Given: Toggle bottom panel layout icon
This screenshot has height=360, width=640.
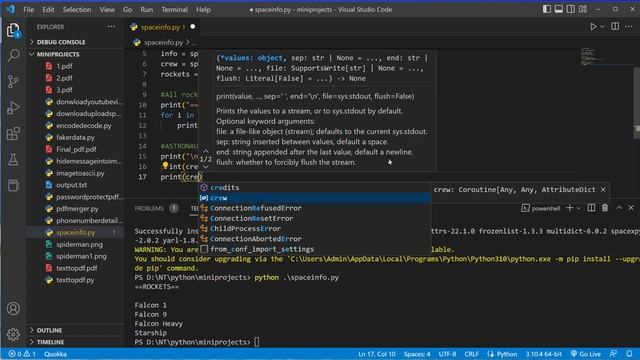Looking at the screenshot, I should pos(558,9).
